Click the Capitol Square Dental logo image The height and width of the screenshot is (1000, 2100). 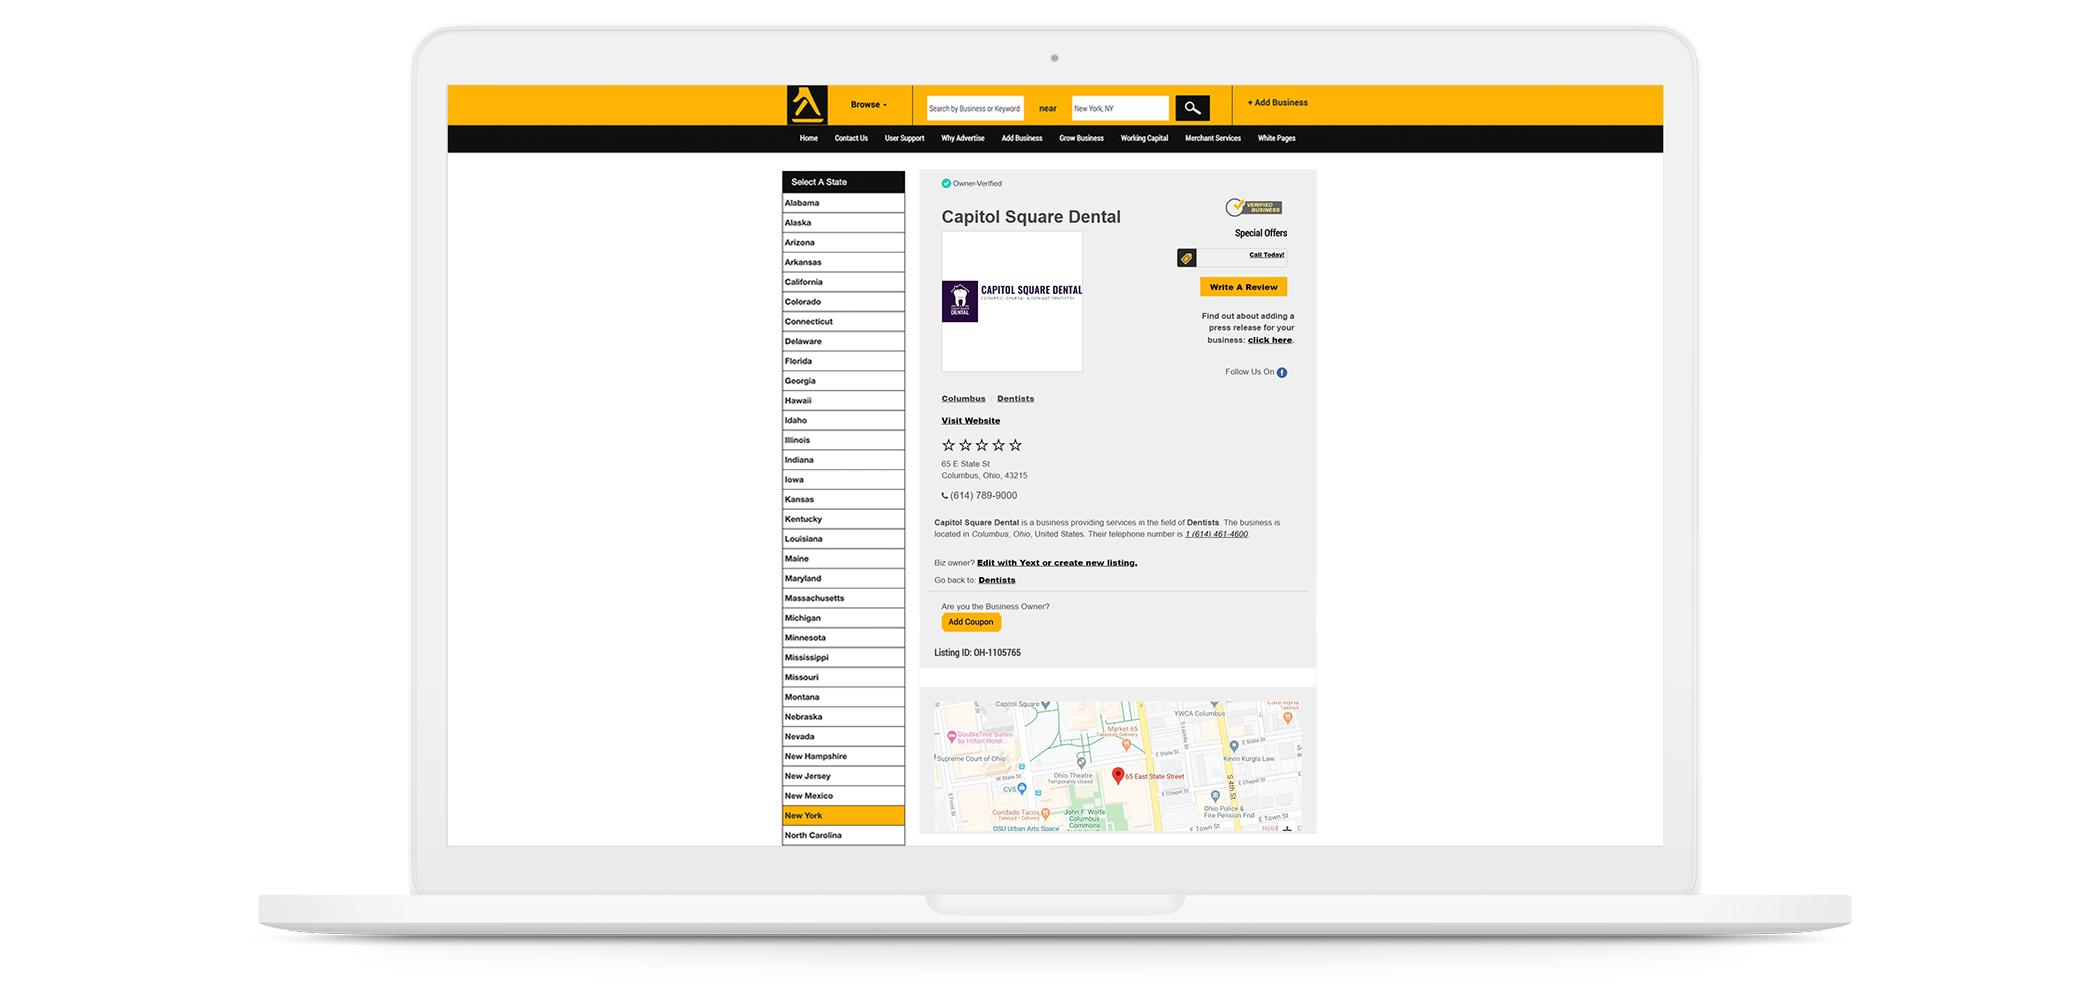[1012, 301]
